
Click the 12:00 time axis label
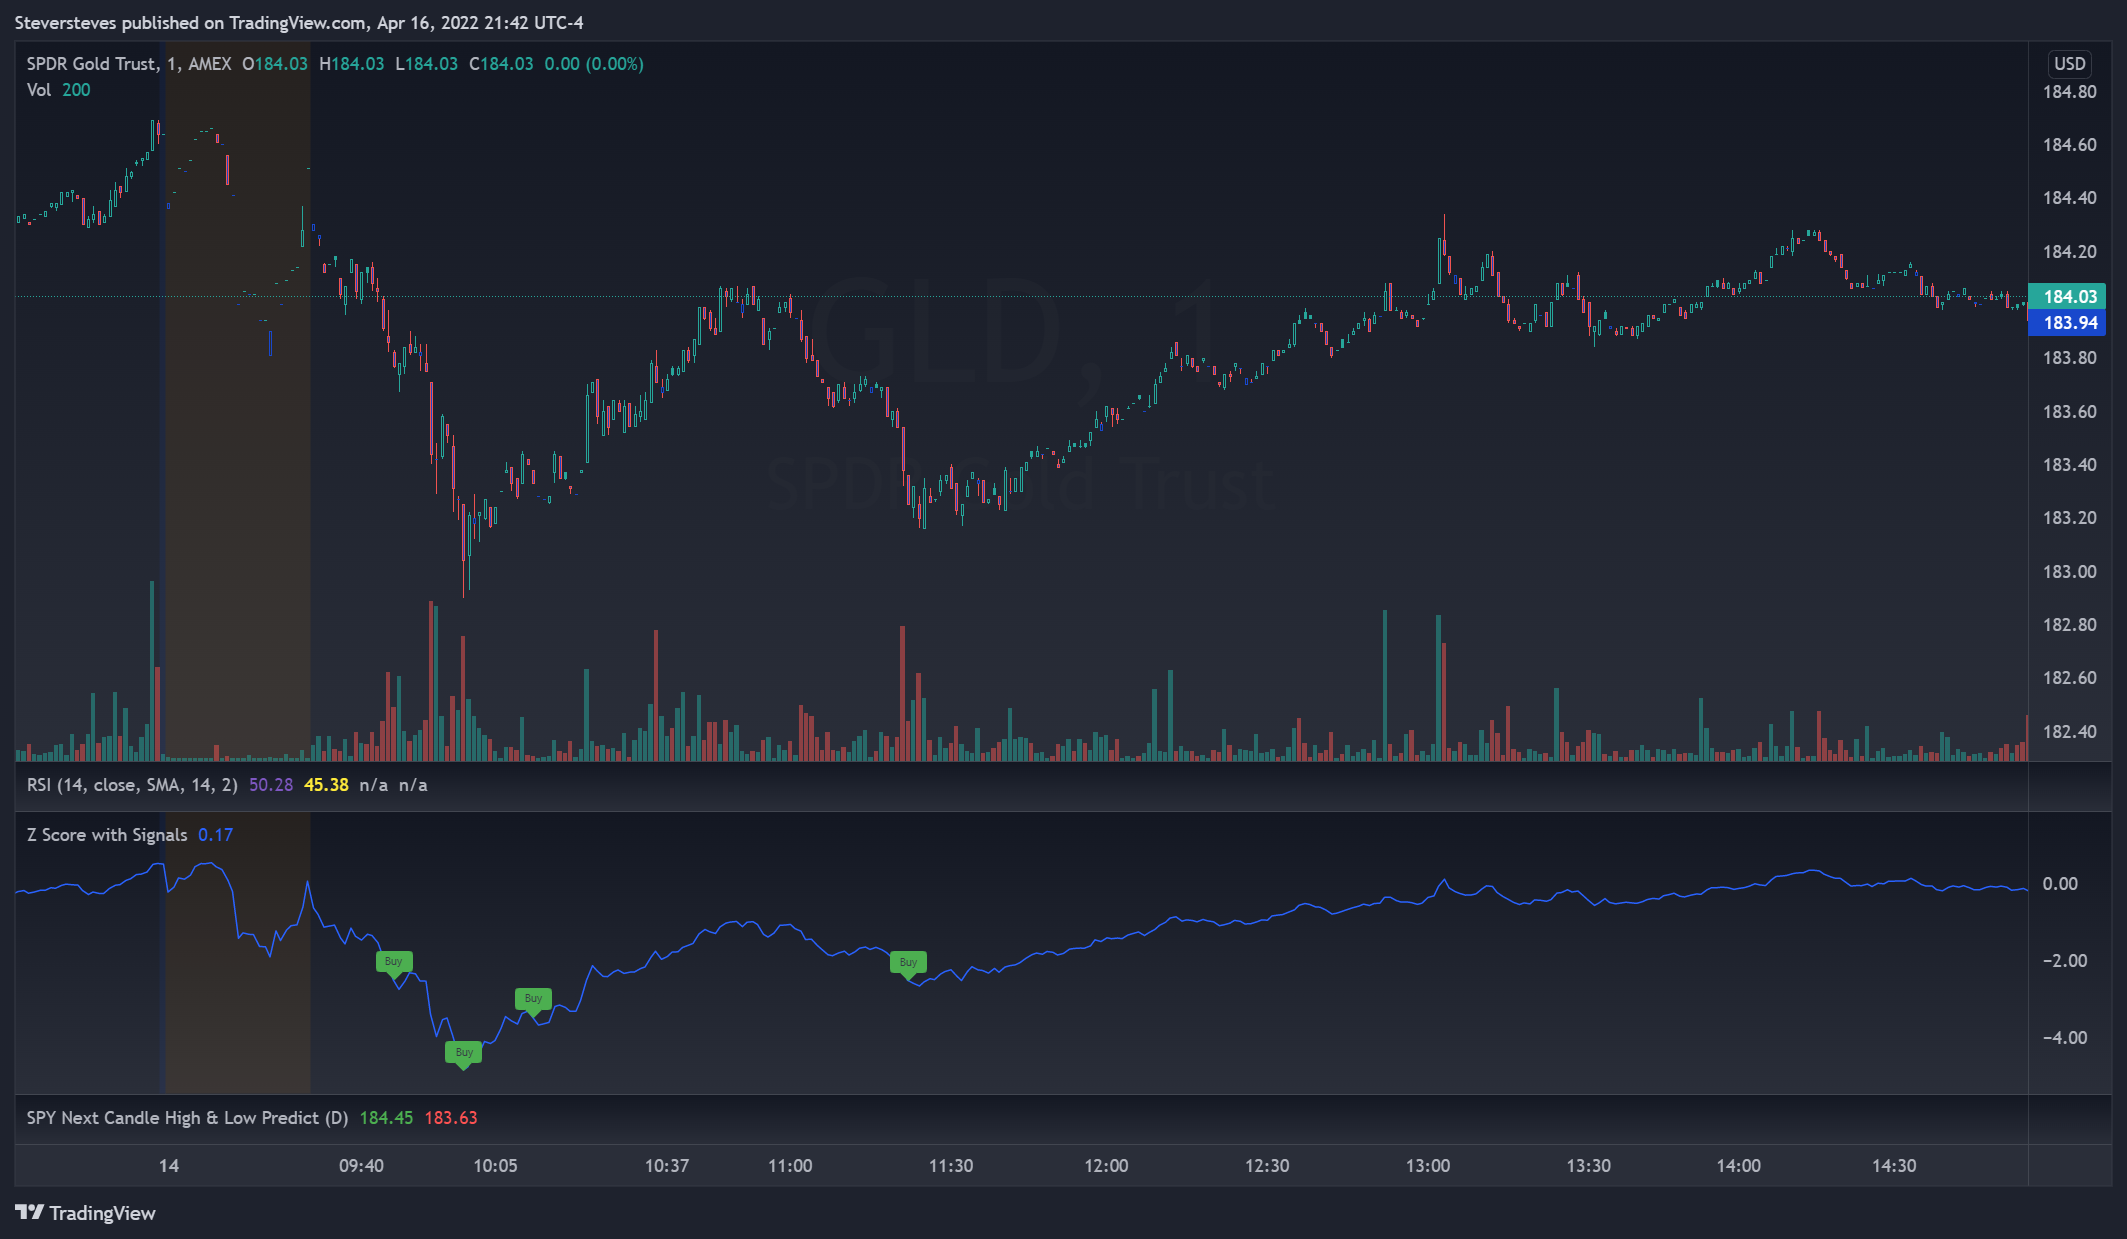pos(1106,1166)
